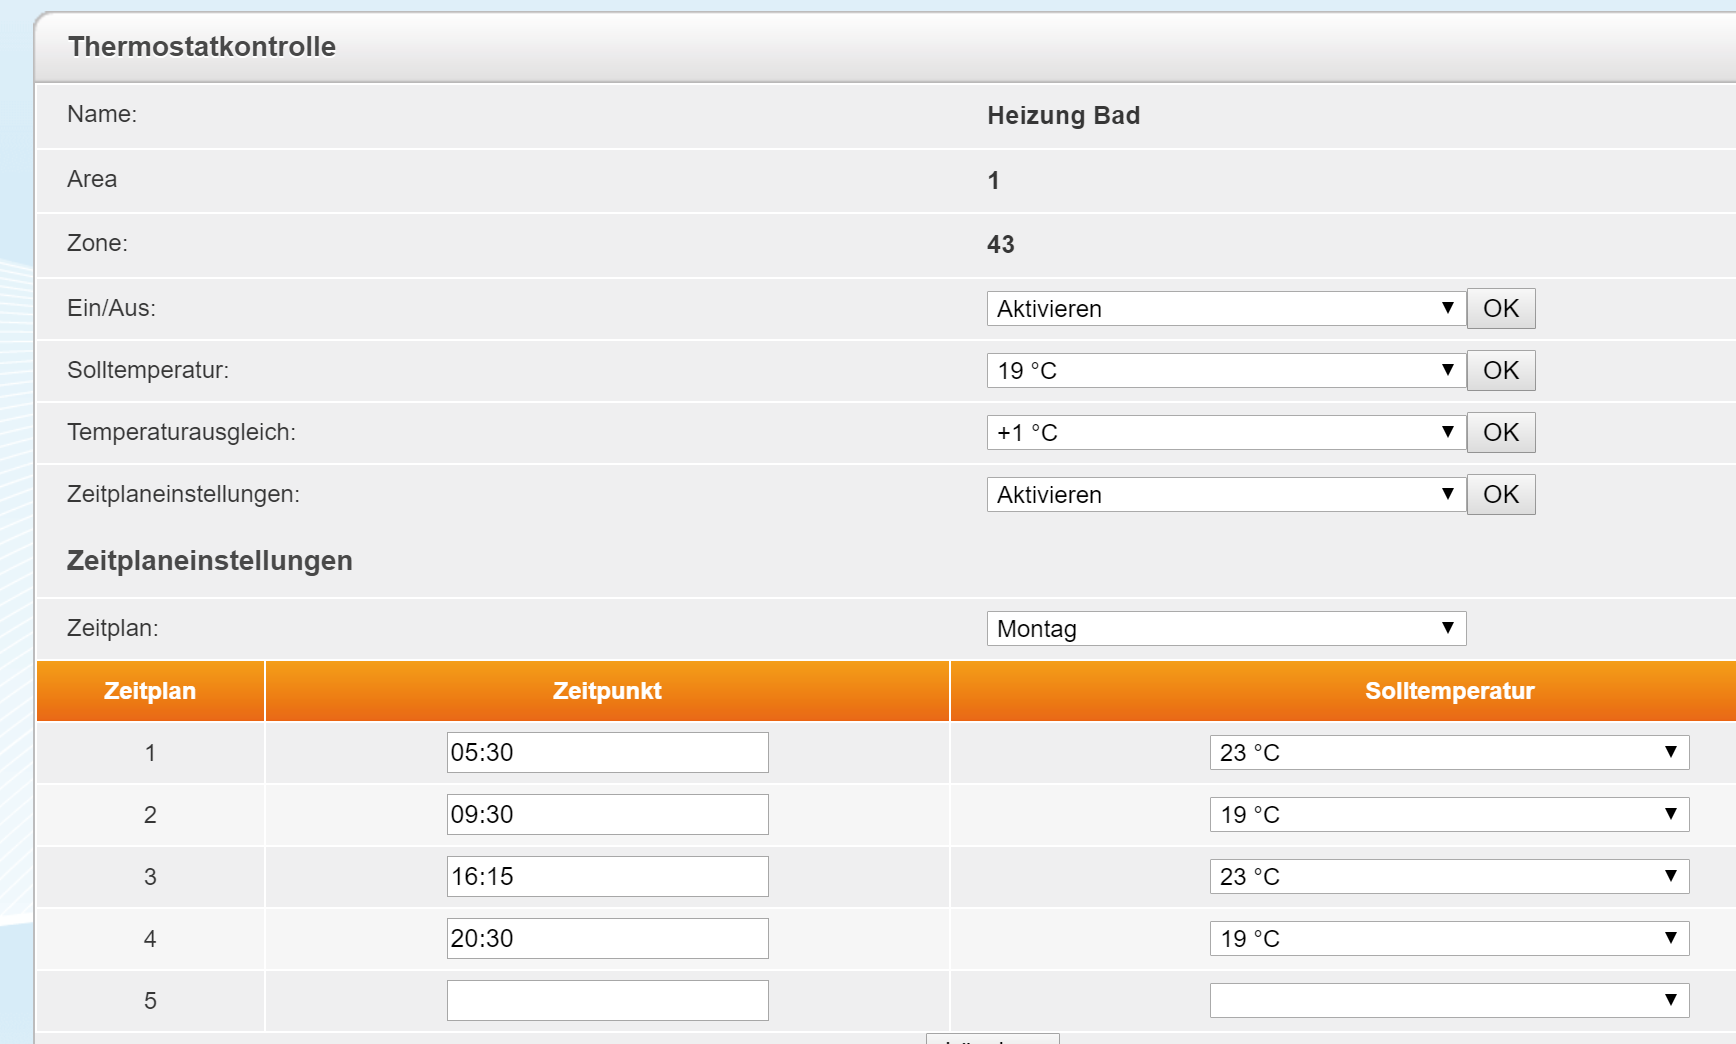This screenshot has width=1736, height=1044.
Task: Confirm the main Solltemperatur setting with OK
Action: 1500,371
